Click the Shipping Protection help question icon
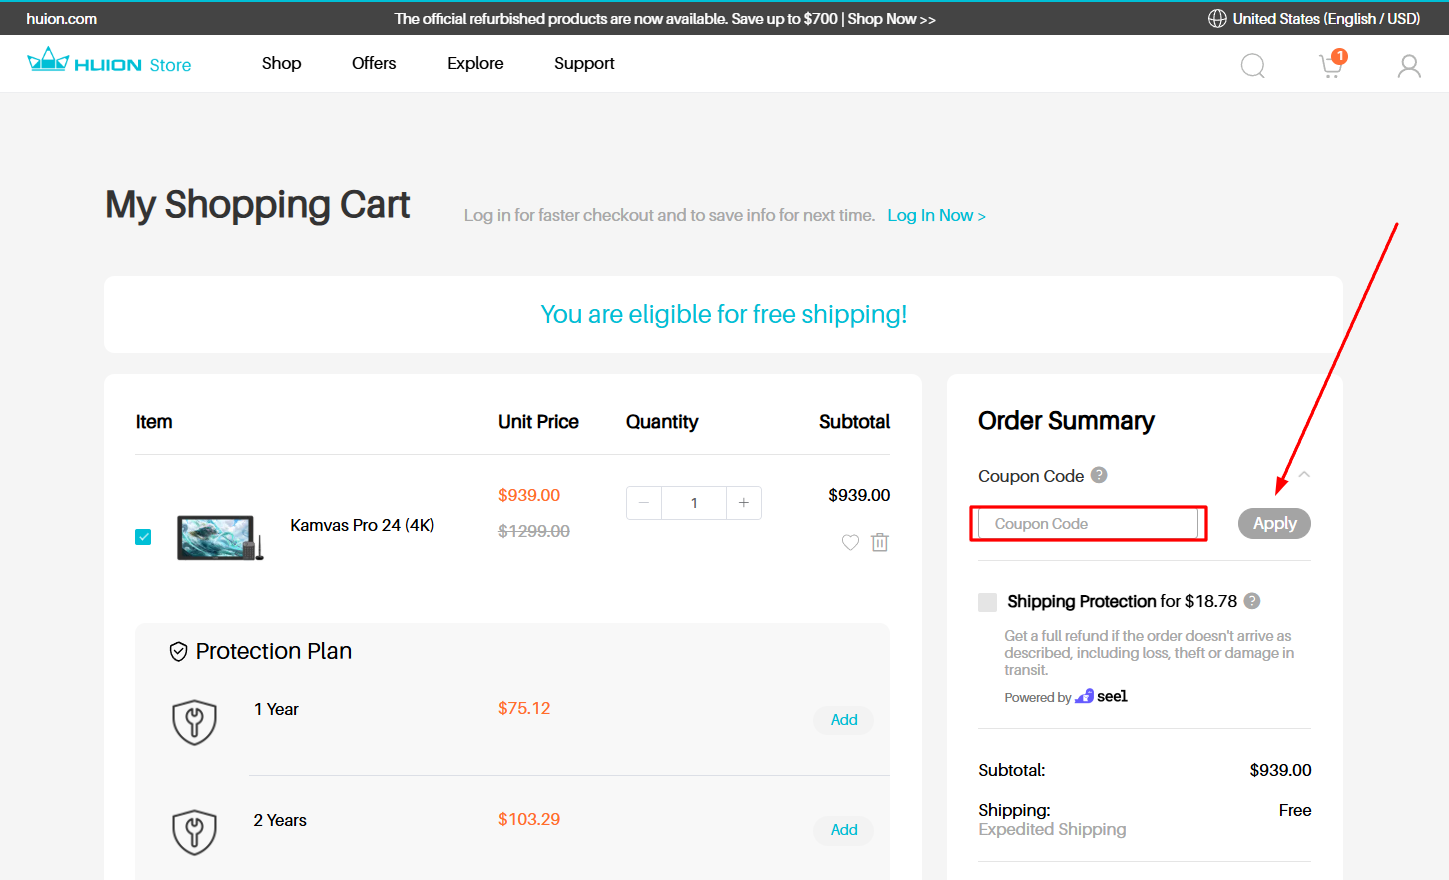The image size is (1449, 880). pos(1252,601)
